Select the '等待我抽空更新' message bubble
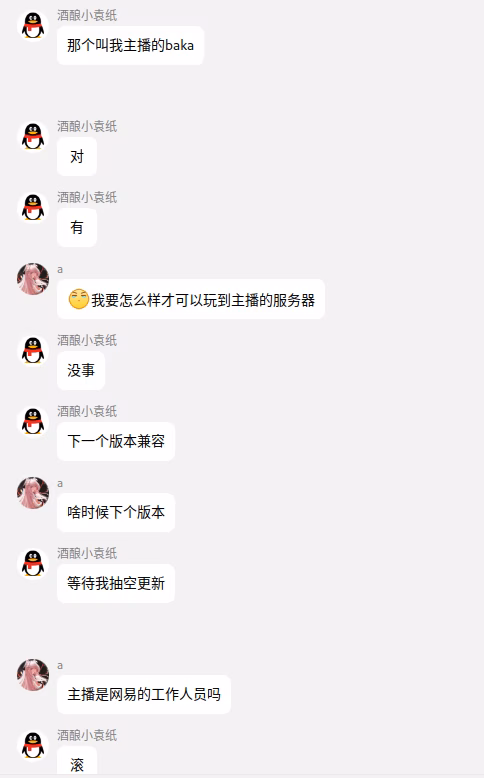 click(x=116, y=584)
